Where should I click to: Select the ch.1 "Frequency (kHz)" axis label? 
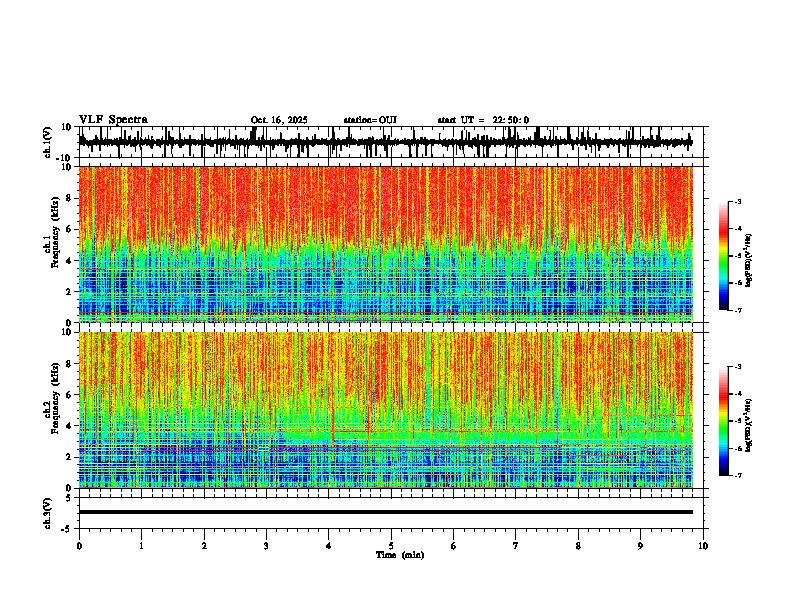click(x=55, y=233)
